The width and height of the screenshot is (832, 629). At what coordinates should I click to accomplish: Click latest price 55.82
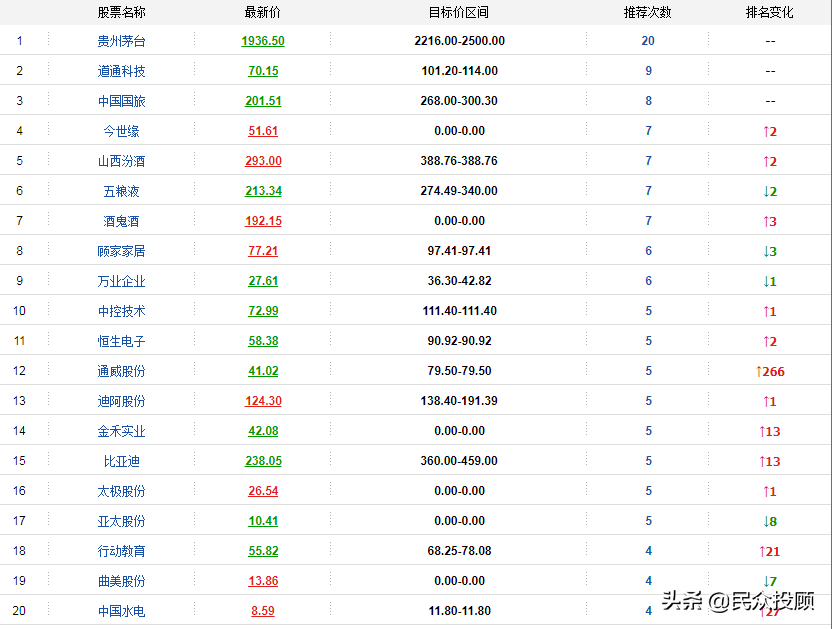[263, 550]
